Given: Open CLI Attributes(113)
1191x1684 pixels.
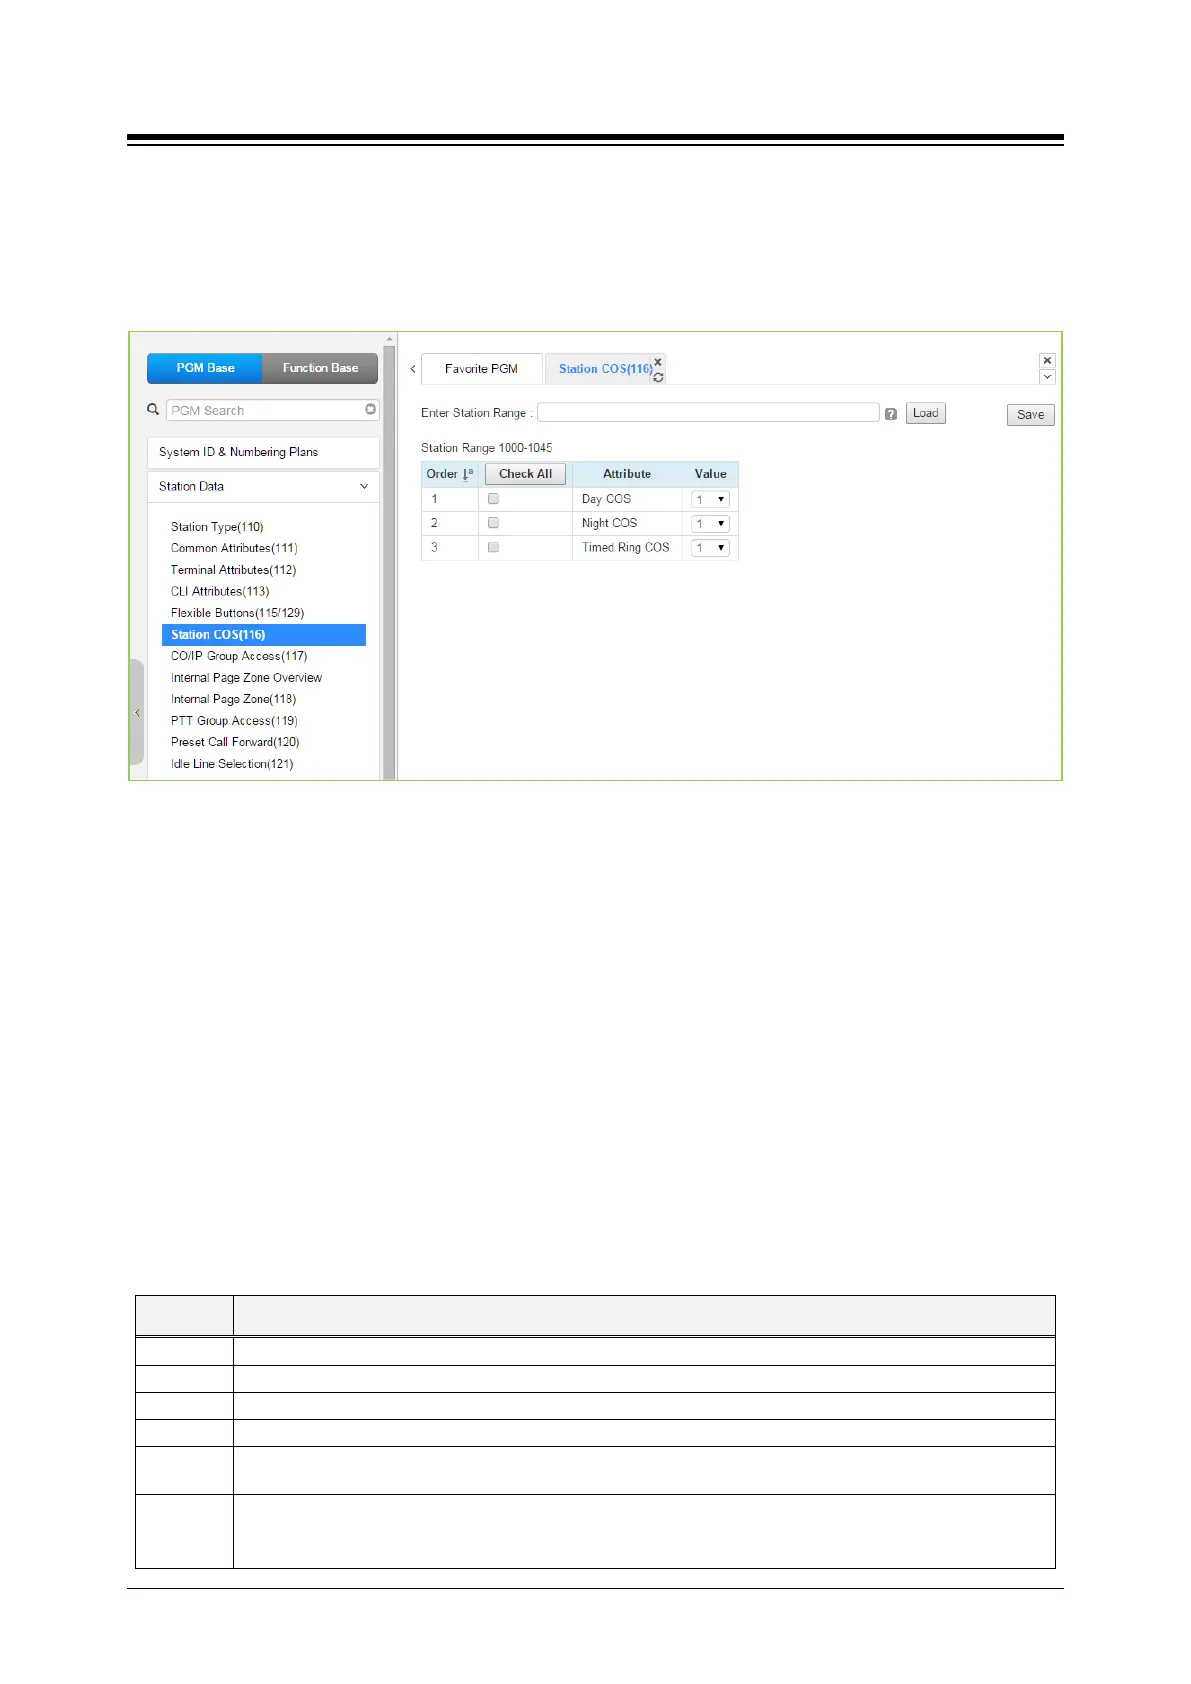Looking at the screenshot, I should tap(220, 591).
